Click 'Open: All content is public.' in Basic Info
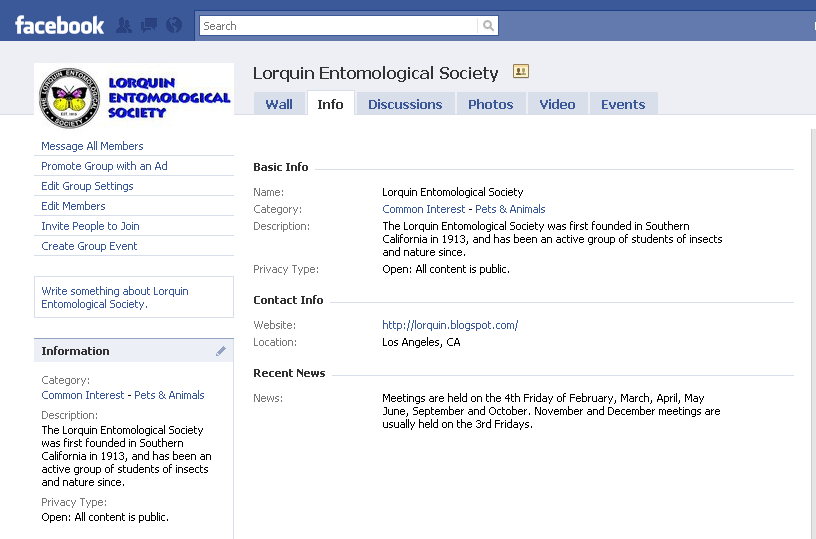The image size is (816, 539). (x=446, y=269)
